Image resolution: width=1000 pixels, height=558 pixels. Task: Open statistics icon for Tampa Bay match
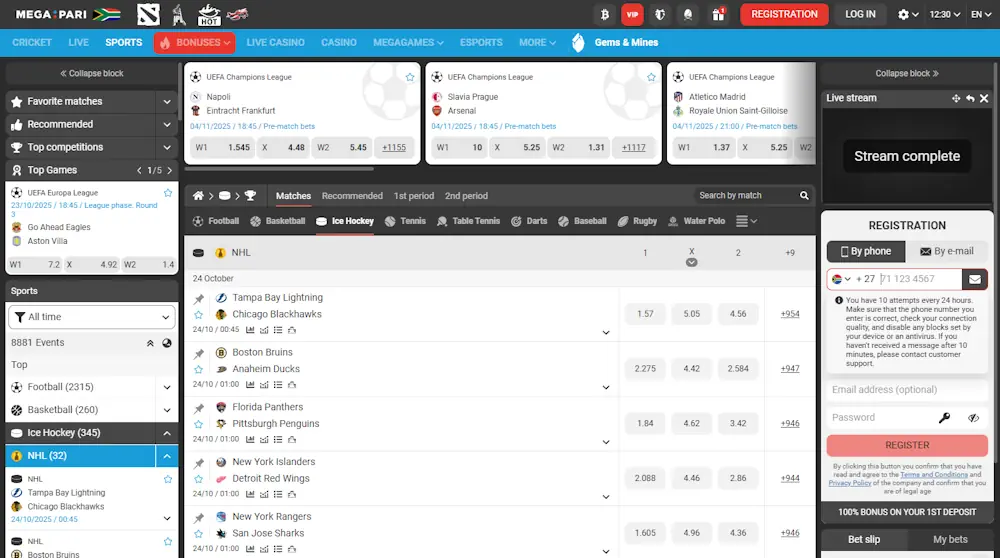click(250, 330)
